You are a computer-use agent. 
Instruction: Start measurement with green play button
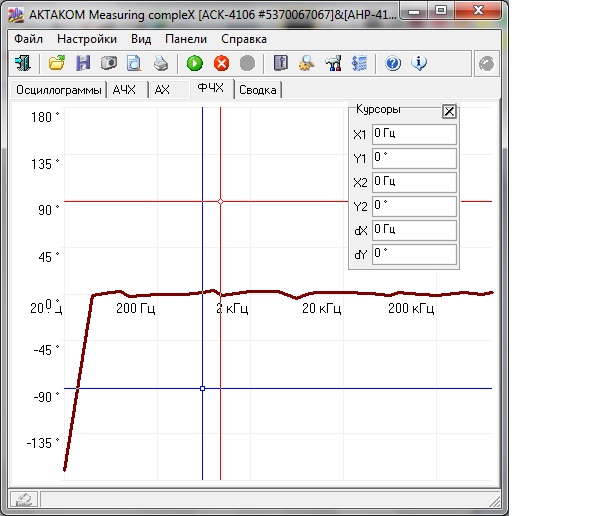195,63
